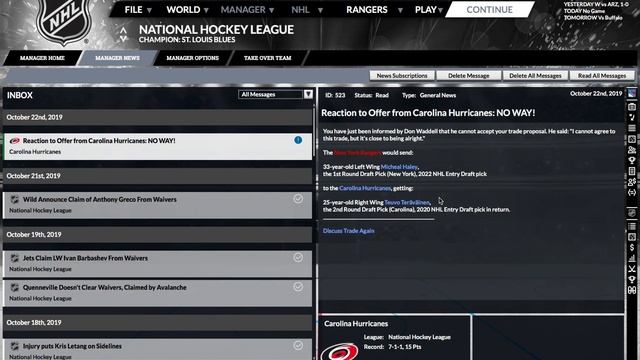Select Wild Announce Claim of Anthony Greco message
Viewport: 640px width, 360px height.
point(158,205)
